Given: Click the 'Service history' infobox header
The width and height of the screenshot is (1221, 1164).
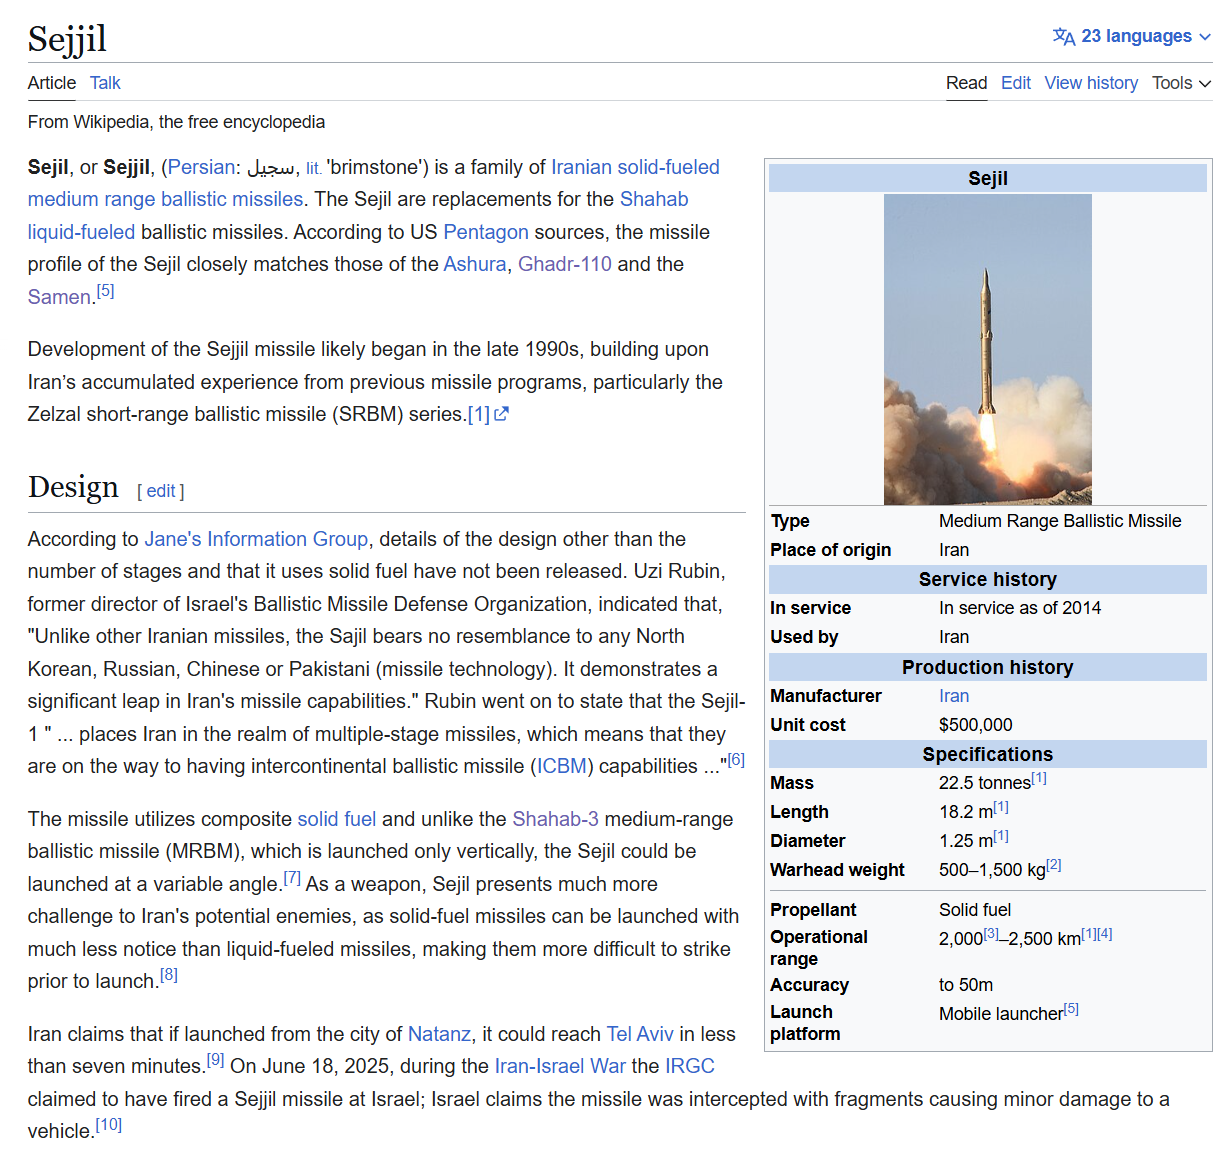Looking at the screenshot, I should pyautogui.click(x=988, y=579).
